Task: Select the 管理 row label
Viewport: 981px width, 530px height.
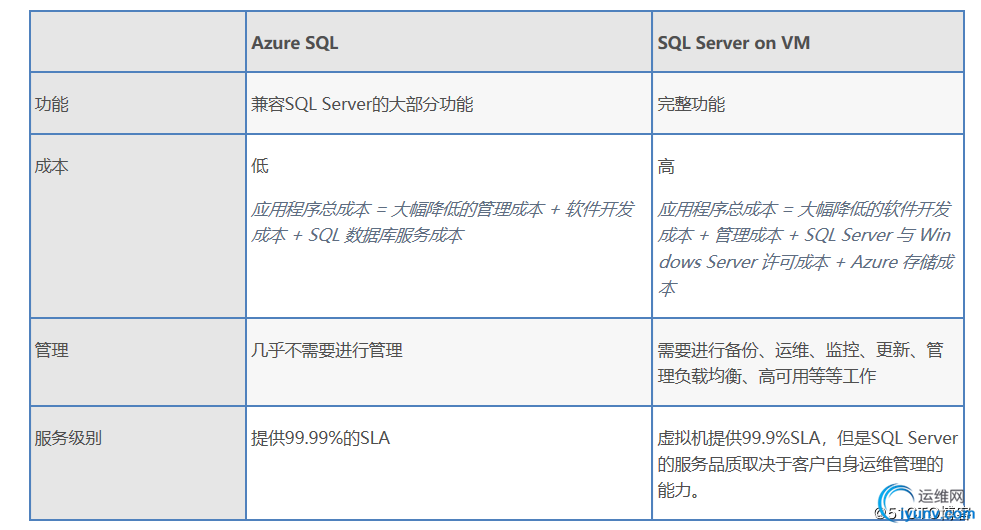Action: click(52, 350)
